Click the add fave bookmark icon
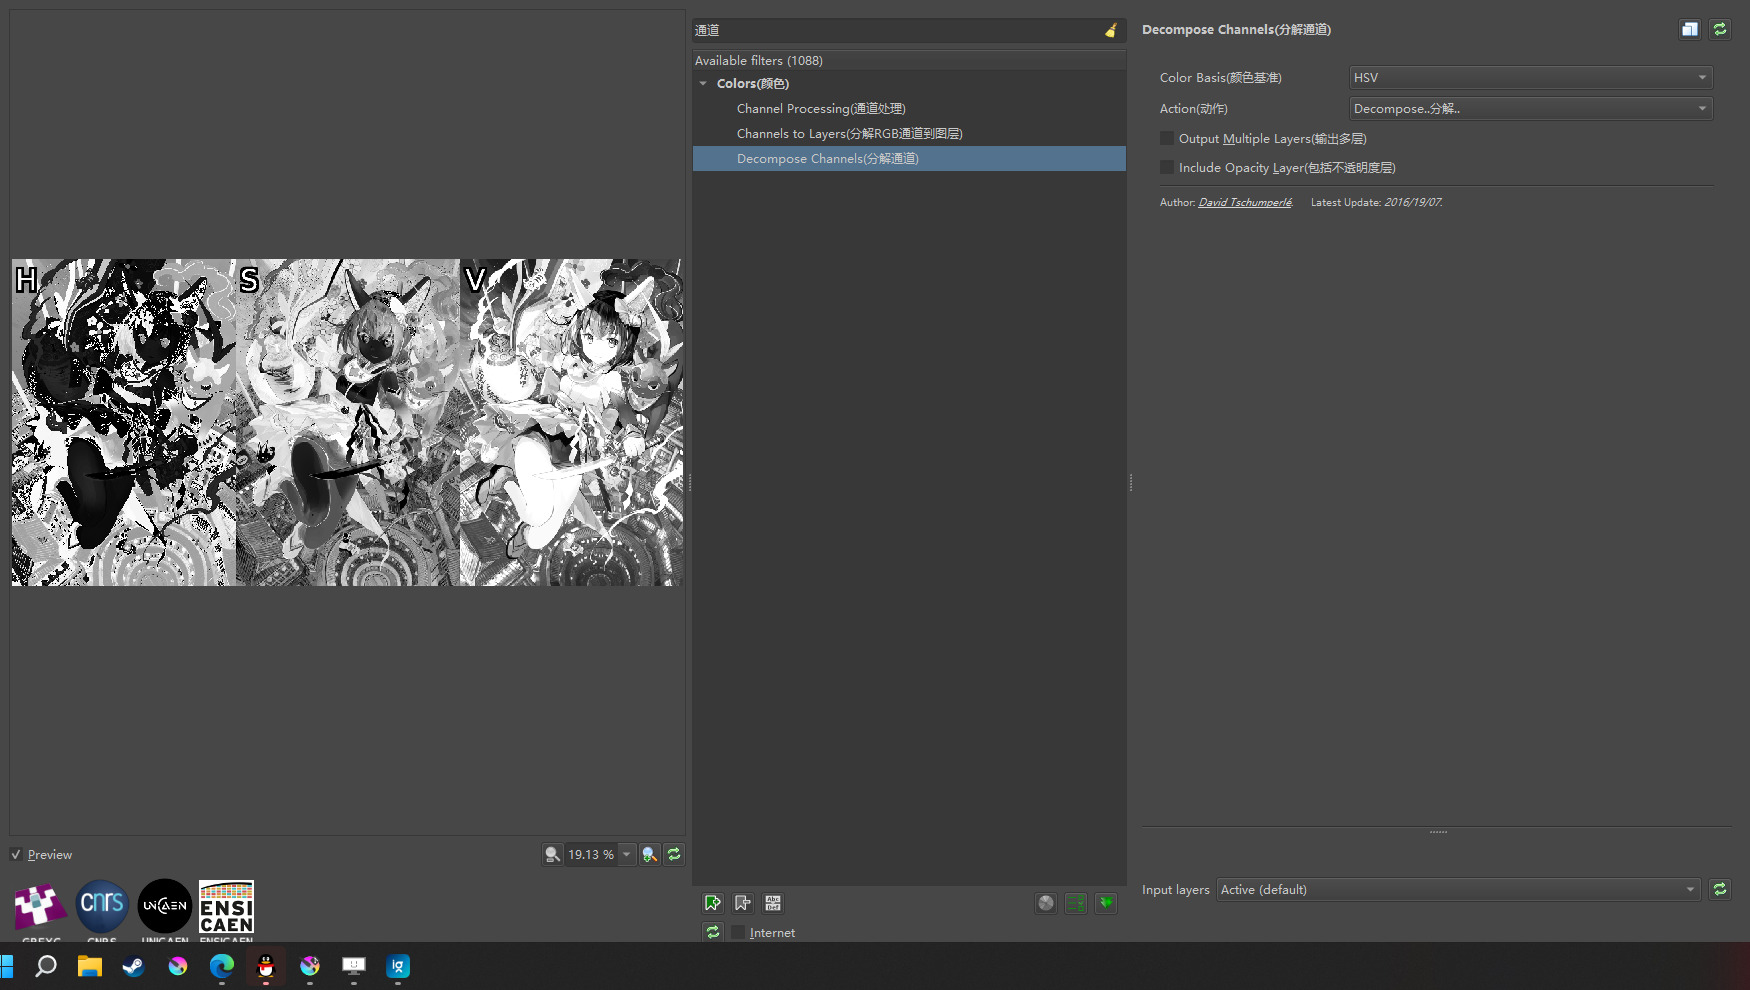Image resolution: width=1750 pixels, height=990 pixels. click(x=712, y=903)
